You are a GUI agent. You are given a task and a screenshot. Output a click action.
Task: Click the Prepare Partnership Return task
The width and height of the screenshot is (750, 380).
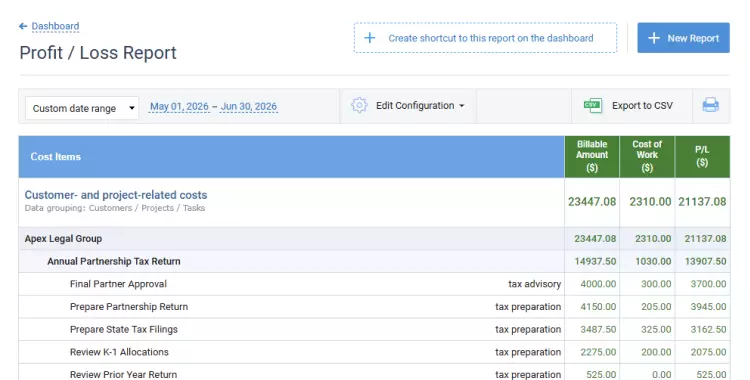[129, 307]
